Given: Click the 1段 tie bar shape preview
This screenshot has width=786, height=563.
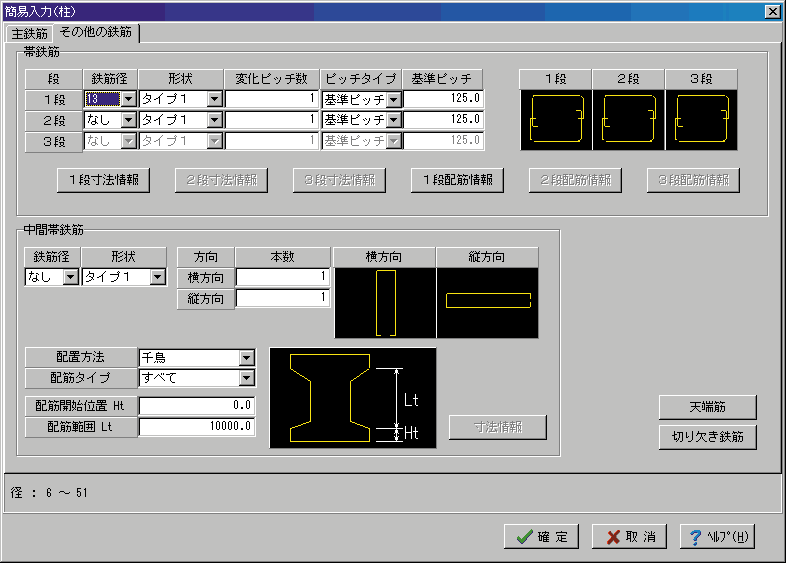Looking at the screenshot, I should click(556, 120).
